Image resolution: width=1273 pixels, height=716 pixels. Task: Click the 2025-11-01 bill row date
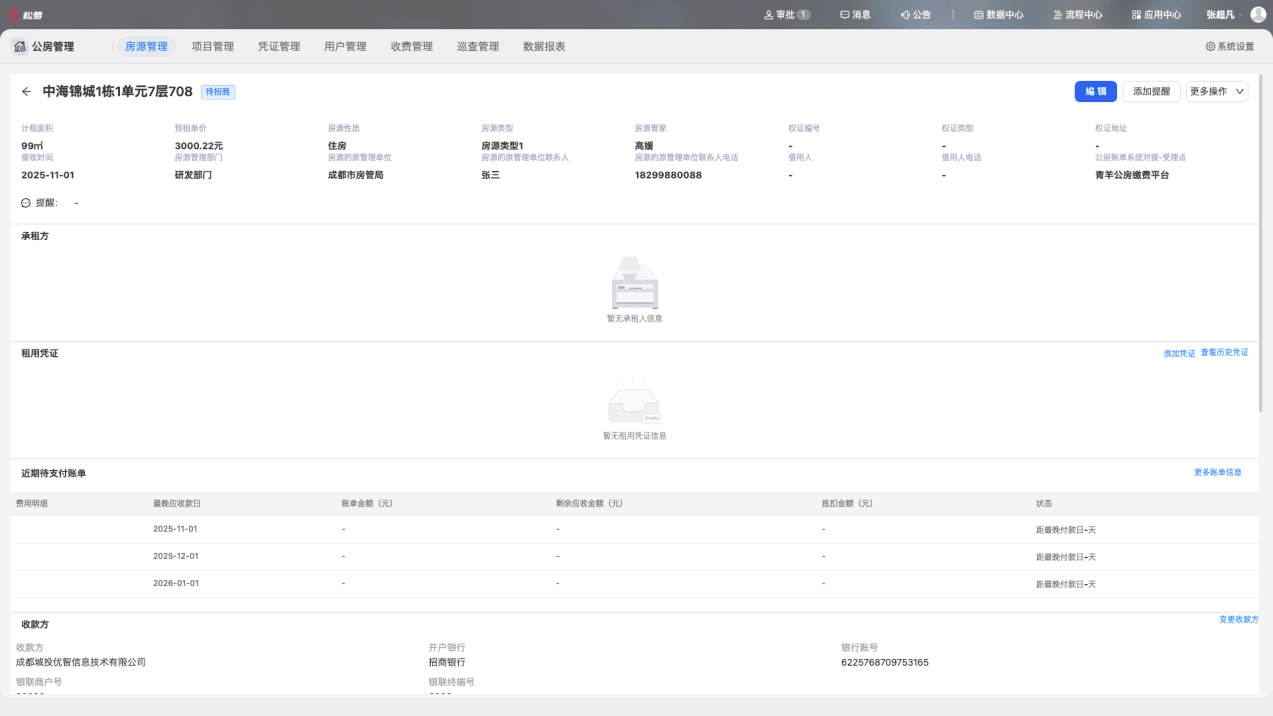175,529
